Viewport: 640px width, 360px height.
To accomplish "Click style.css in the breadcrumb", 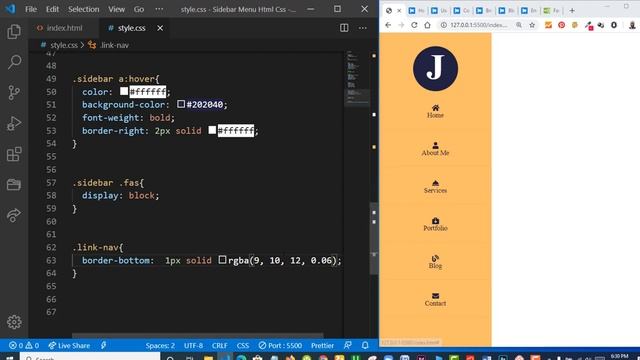I will pos(64,45).
